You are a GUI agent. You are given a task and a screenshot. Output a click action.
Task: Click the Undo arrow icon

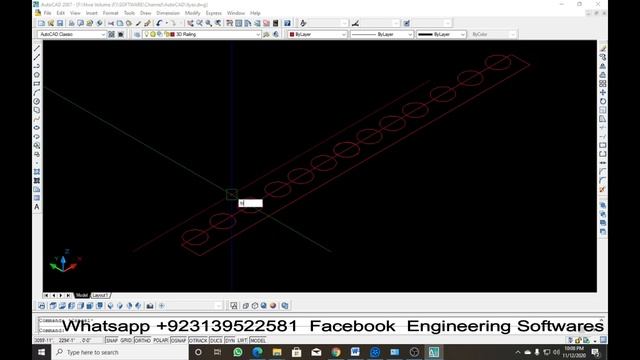159,23
